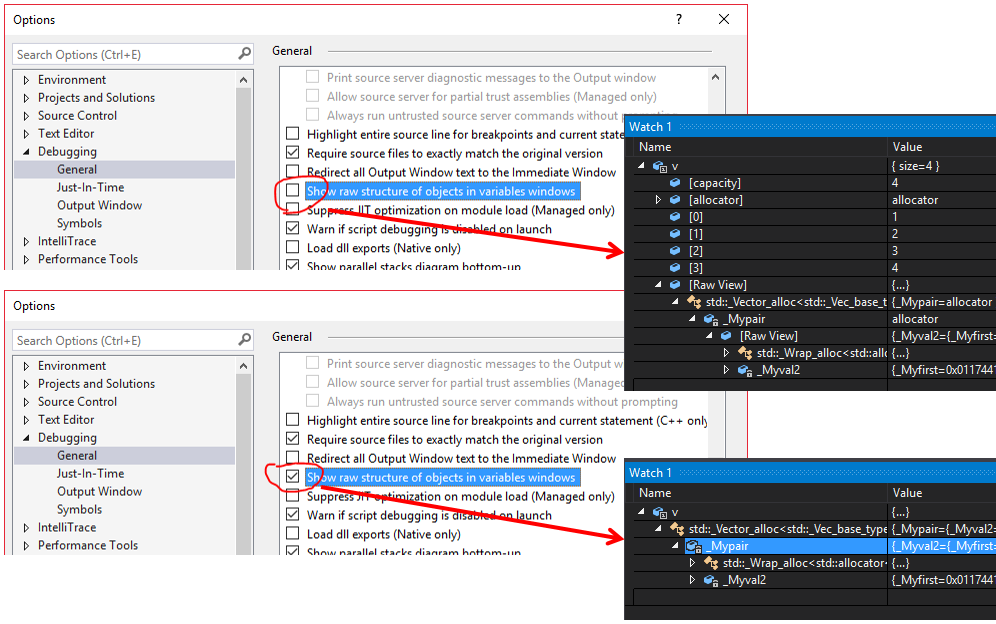
Task: Click the help question mark in Options title bar
Action: 679,20
